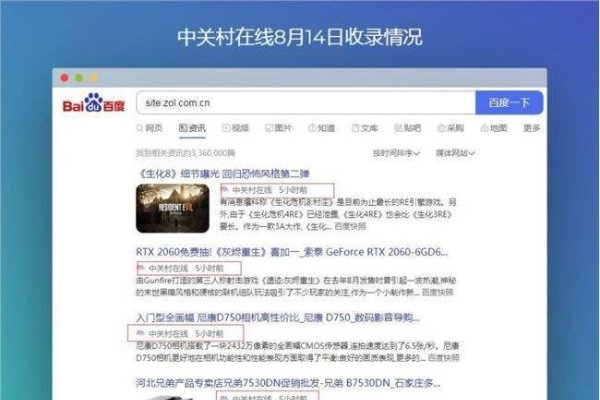Open 百度快照 for the RTX 2060 result

437,292
